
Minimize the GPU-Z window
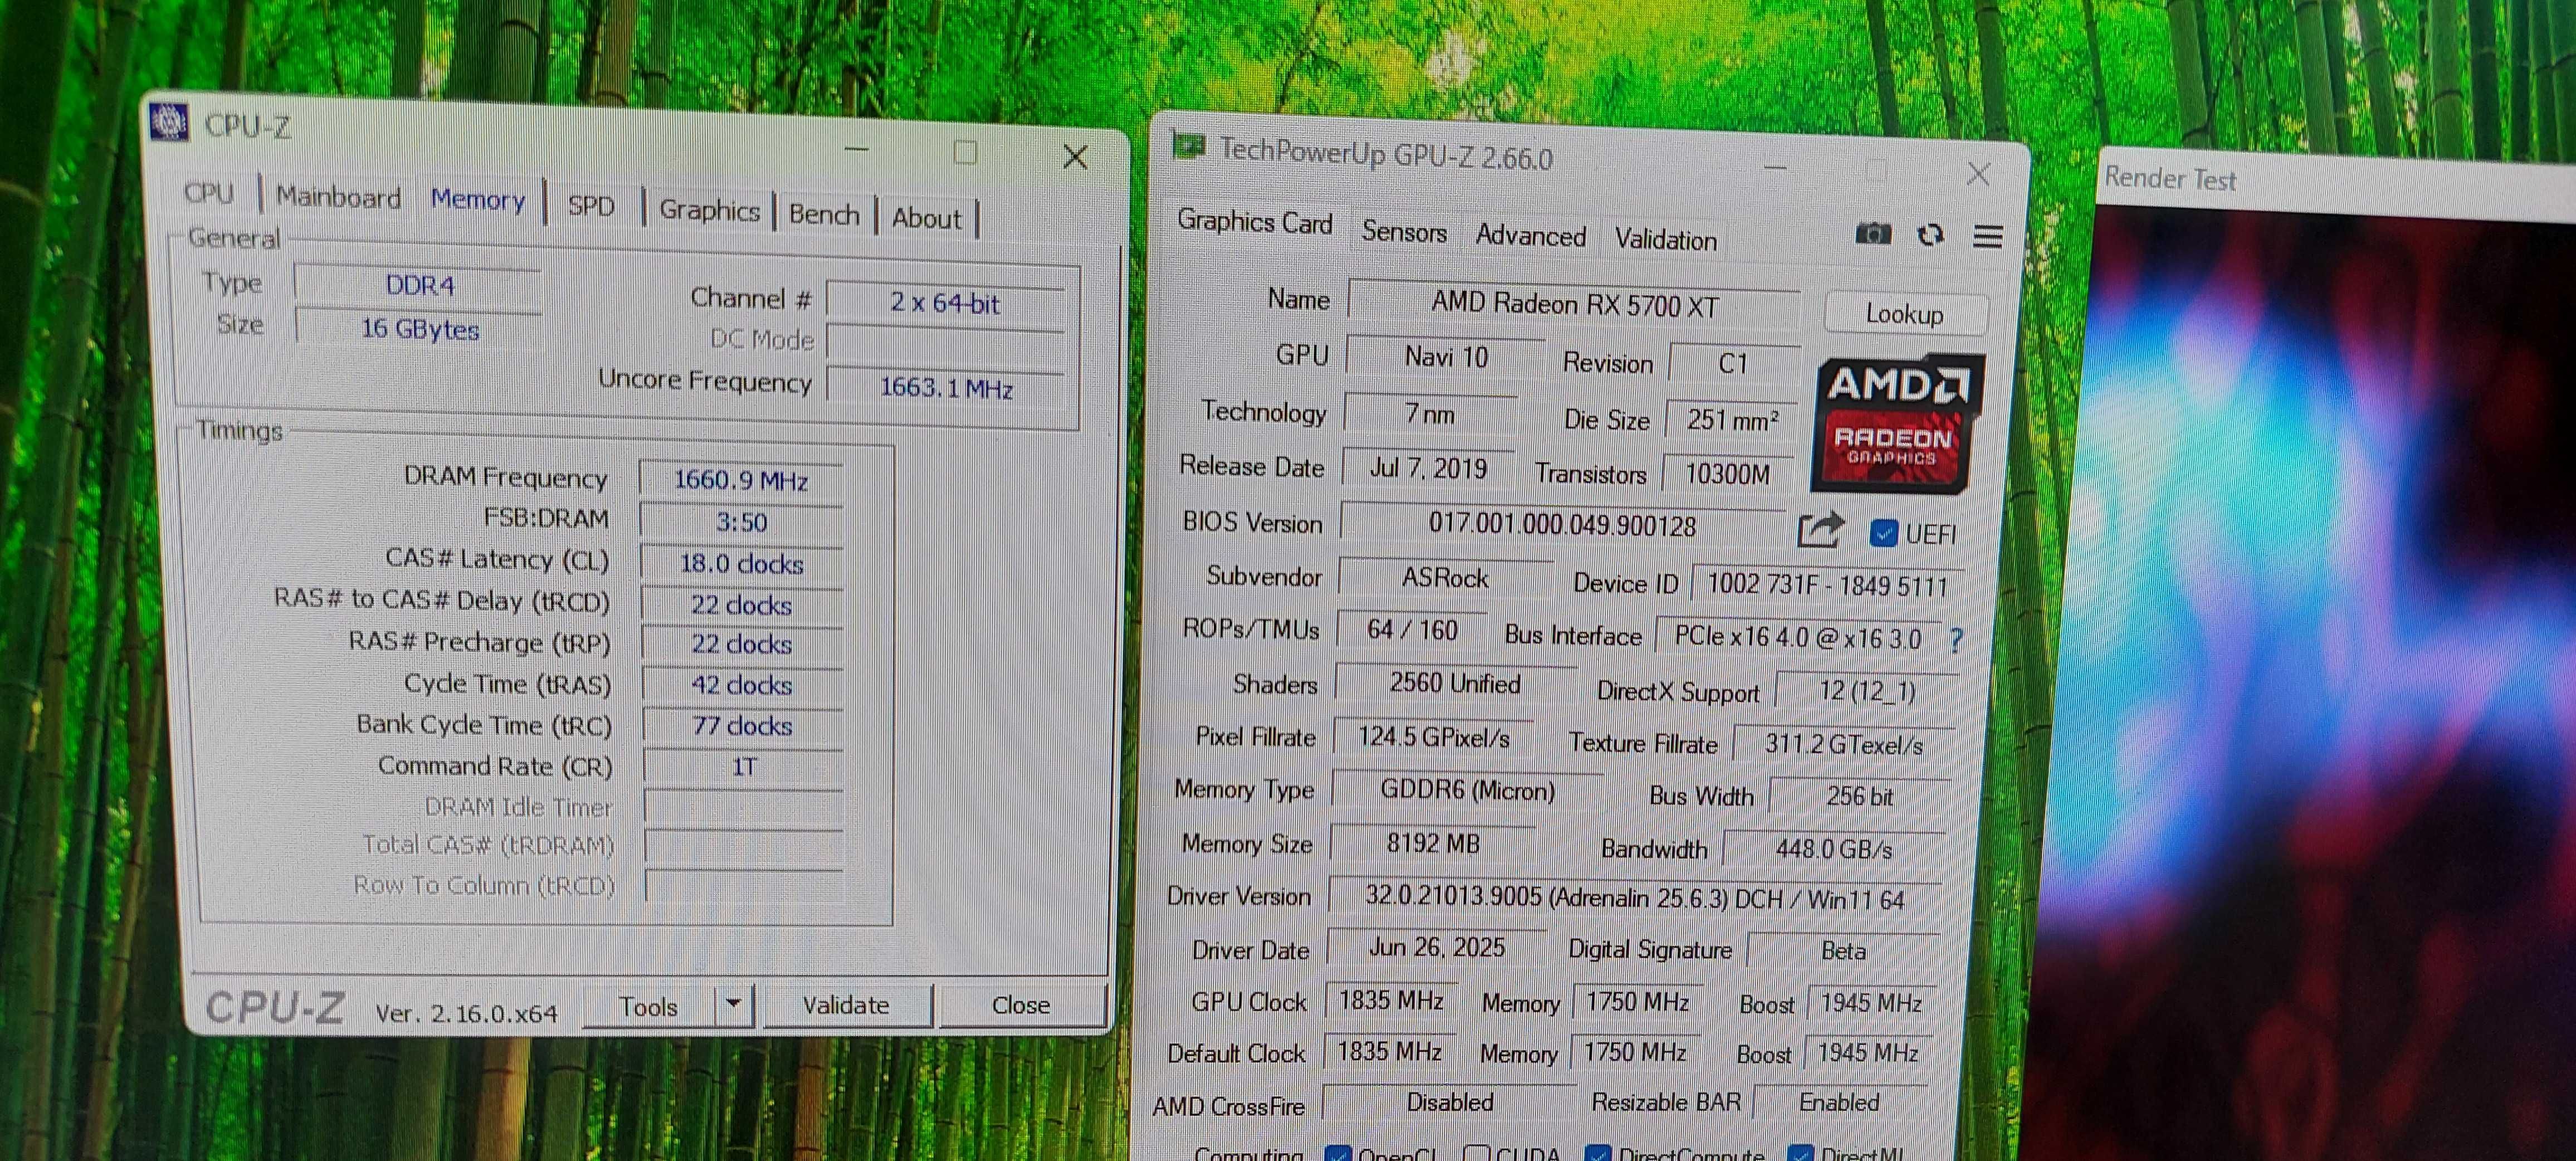[x=1775, y=167]
